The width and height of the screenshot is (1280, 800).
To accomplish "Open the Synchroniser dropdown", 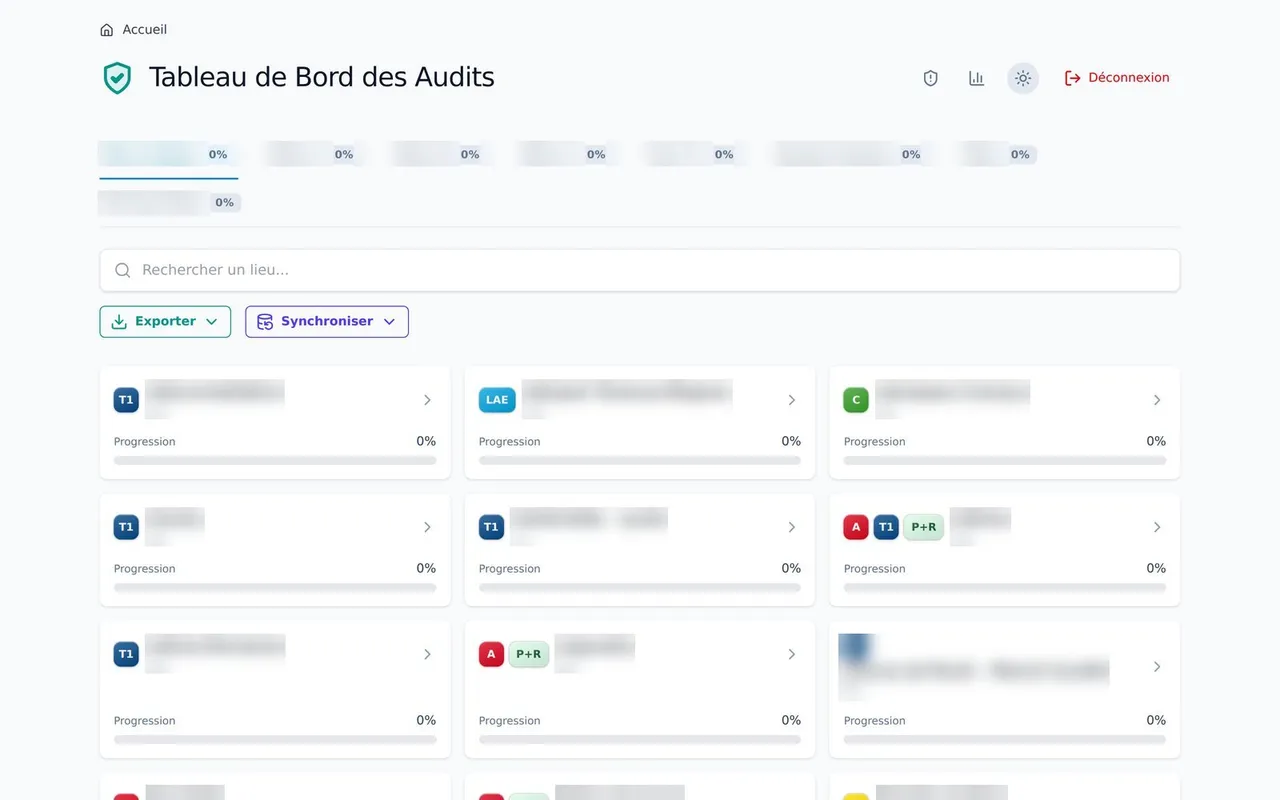I will tap(327, 322).
